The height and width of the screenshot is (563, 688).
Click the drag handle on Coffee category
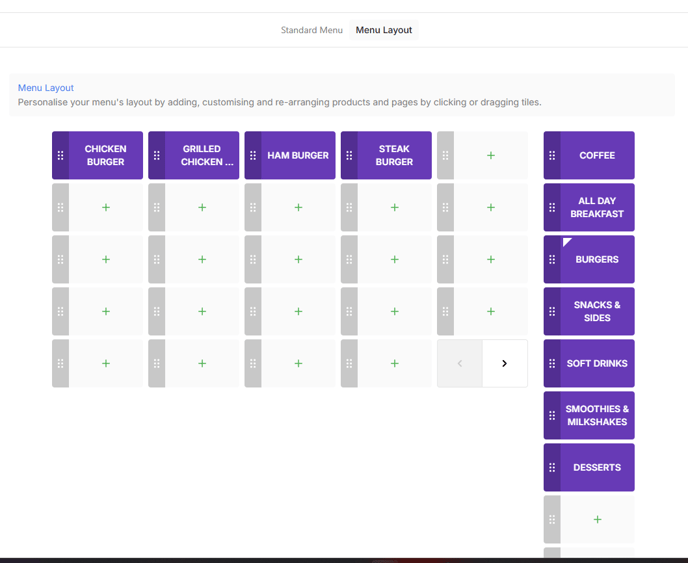coord(552,156)
